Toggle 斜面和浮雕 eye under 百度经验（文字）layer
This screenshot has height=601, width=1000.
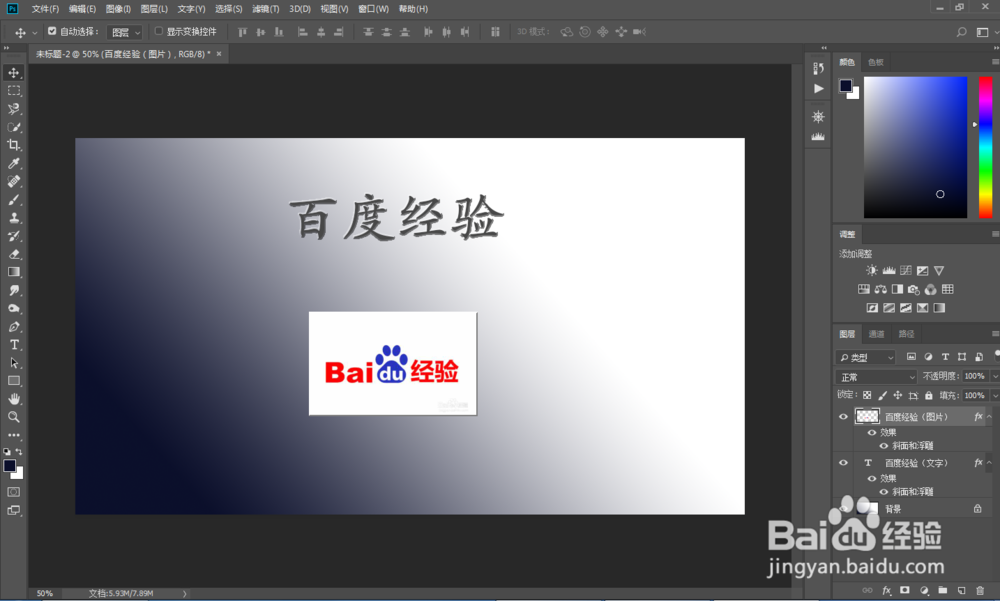(x=883, y=492)
